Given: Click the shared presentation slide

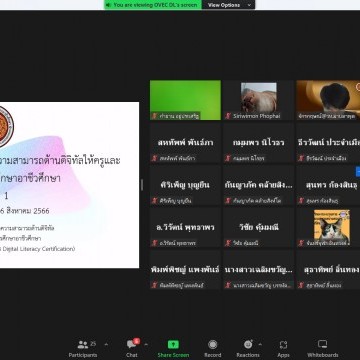Looking at the screenshot, I should click(69, 185).
